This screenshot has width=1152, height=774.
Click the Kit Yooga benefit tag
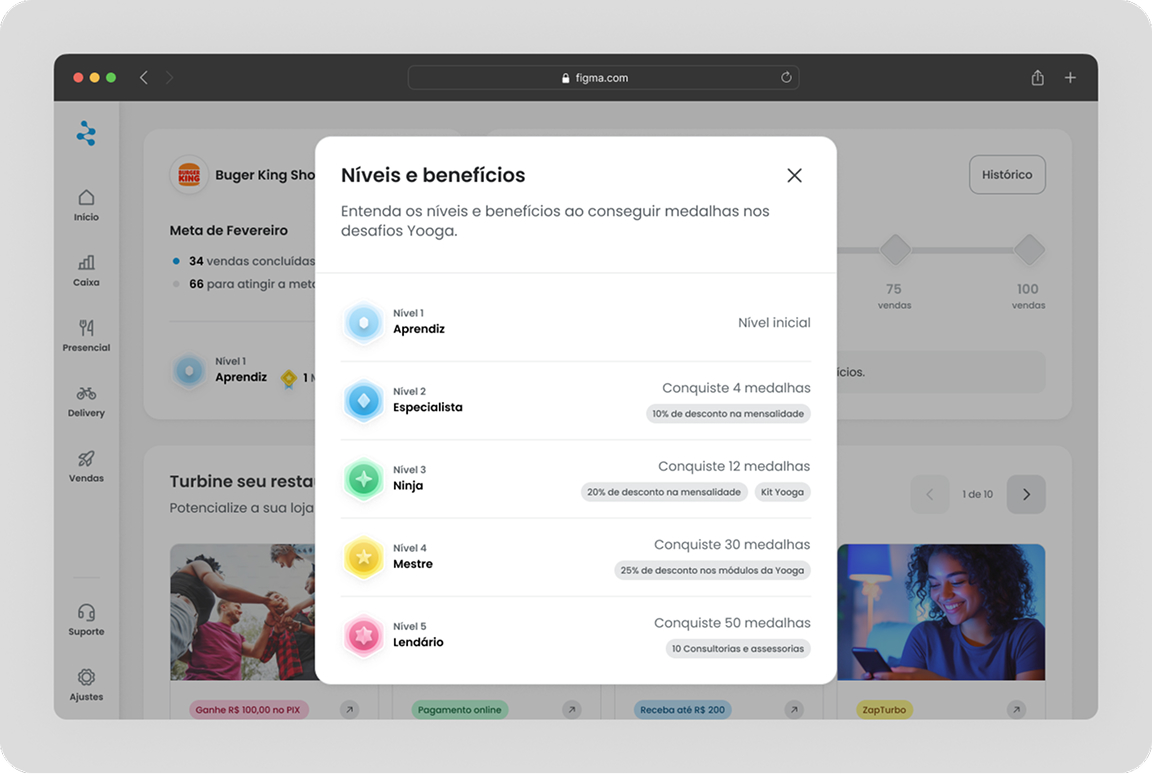point(781,492)
